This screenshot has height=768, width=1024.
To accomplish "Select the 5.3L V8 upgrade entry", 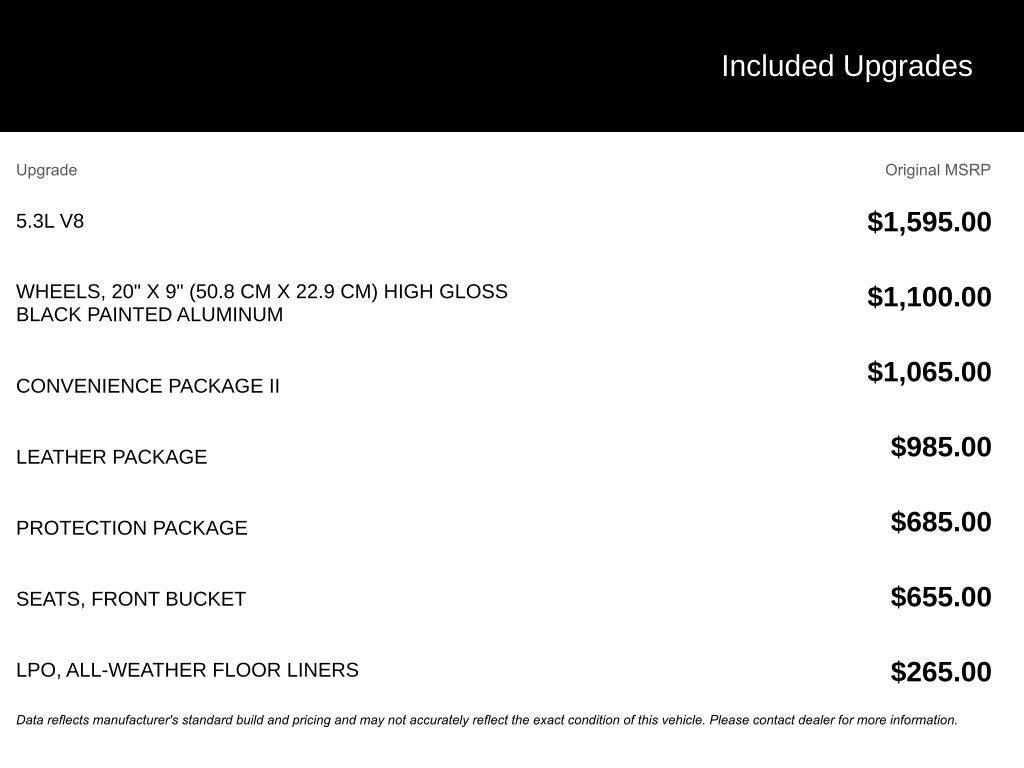I will pos(50,221).
